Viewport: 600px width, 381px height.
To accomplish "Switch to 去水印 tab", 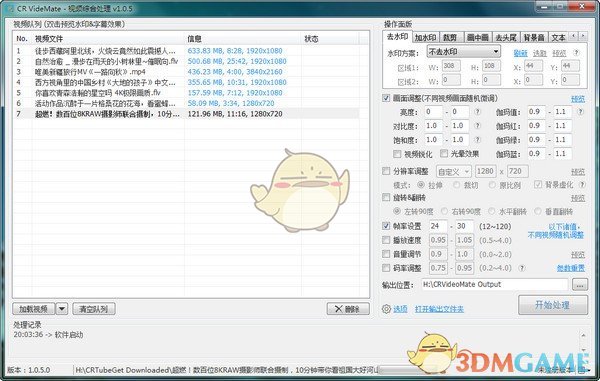I will 397,37.
